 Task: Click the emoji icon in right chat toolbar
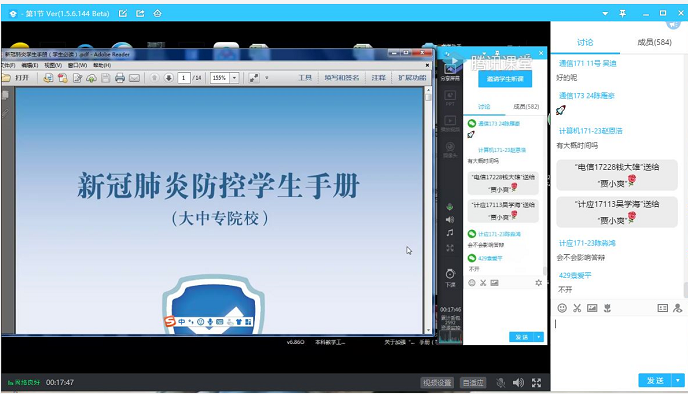[562, 308]
